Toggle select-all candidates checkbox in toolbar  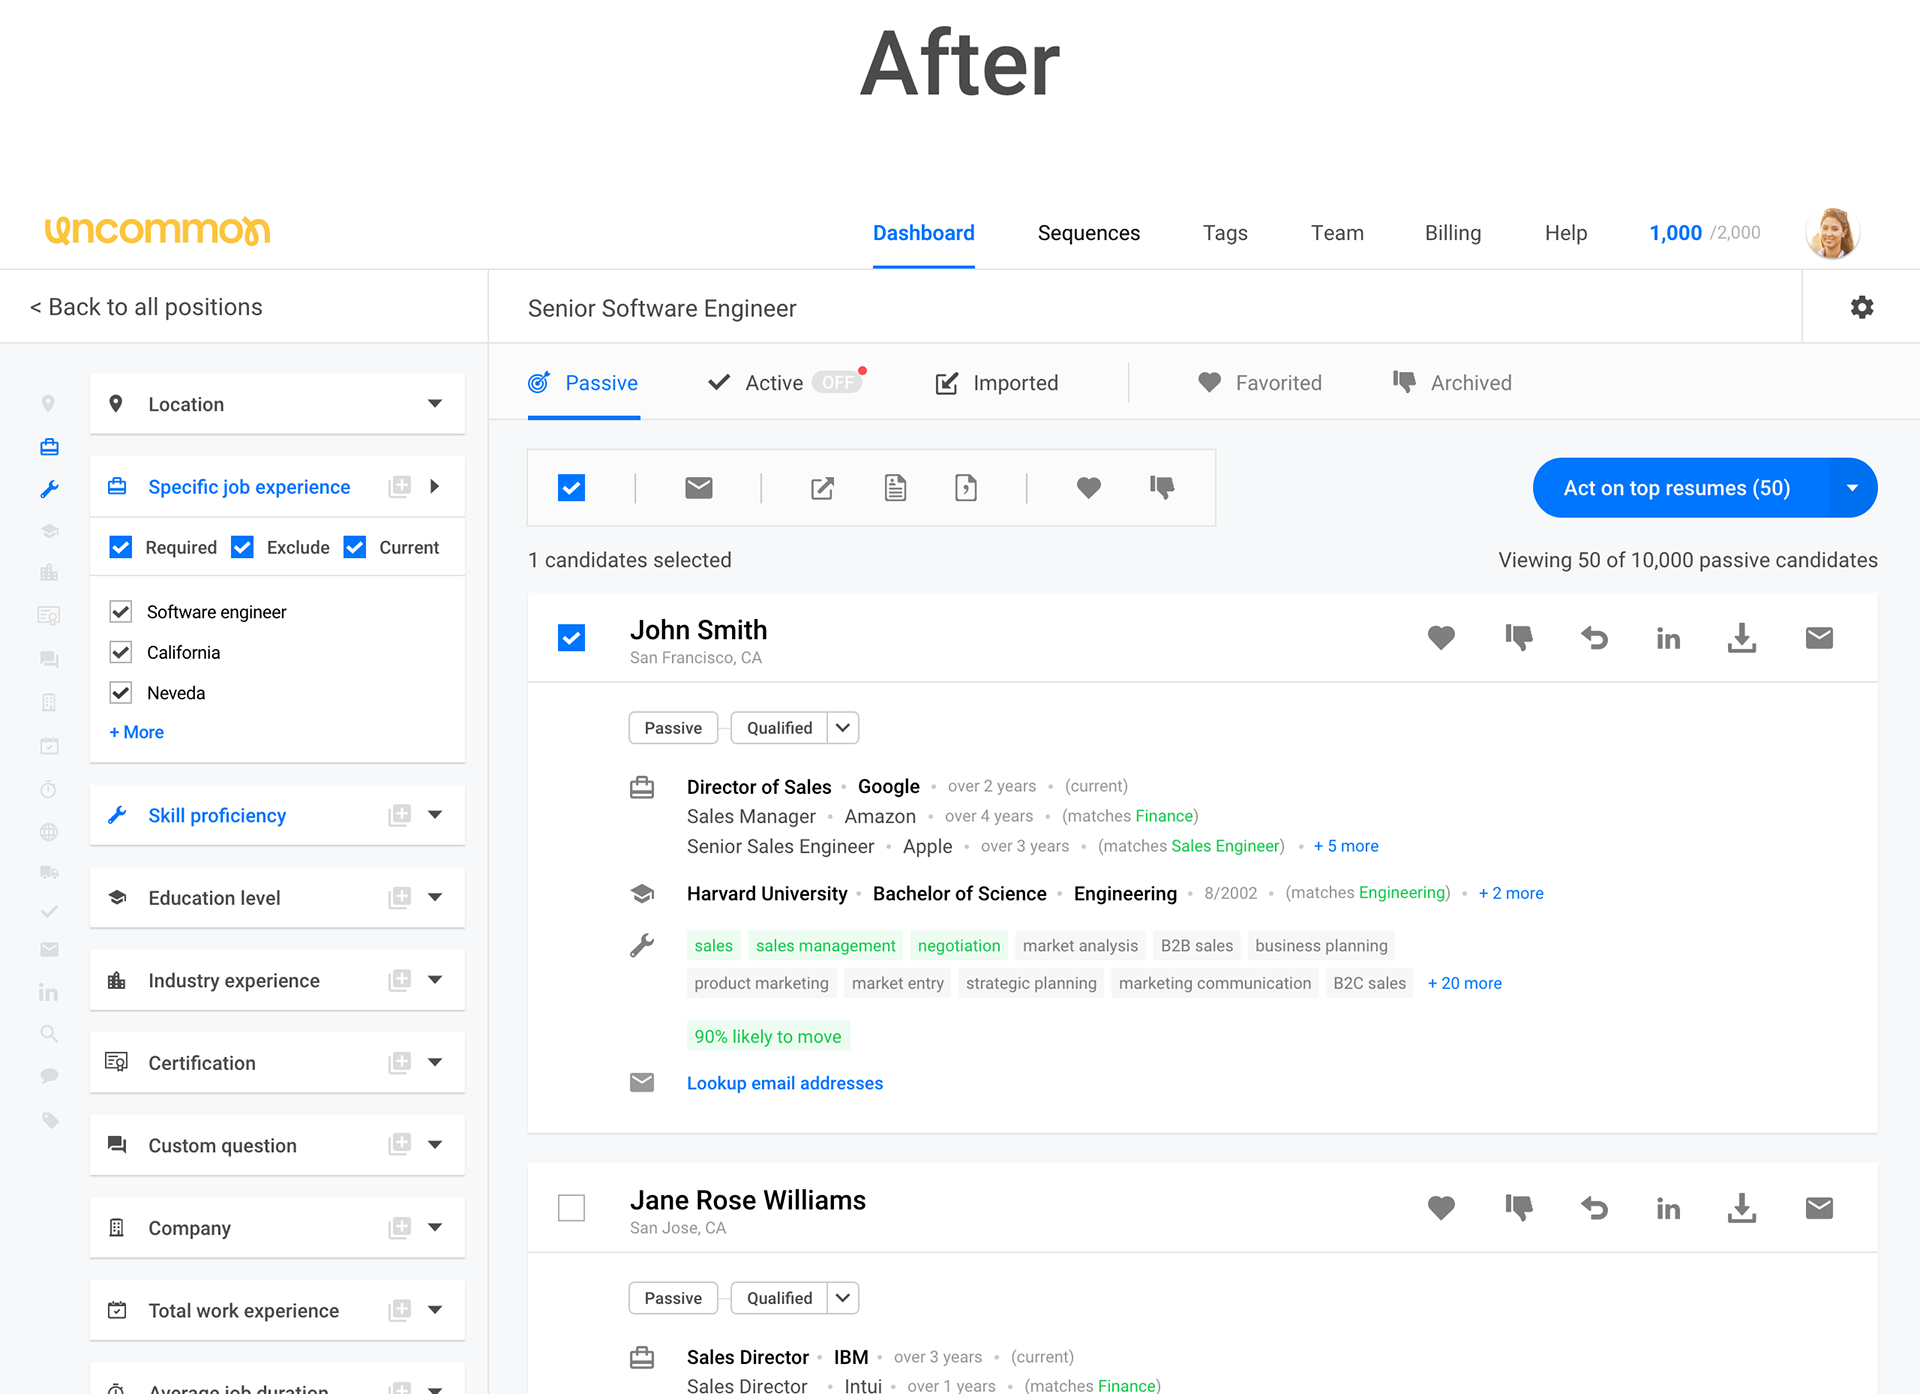coord(571,488)
